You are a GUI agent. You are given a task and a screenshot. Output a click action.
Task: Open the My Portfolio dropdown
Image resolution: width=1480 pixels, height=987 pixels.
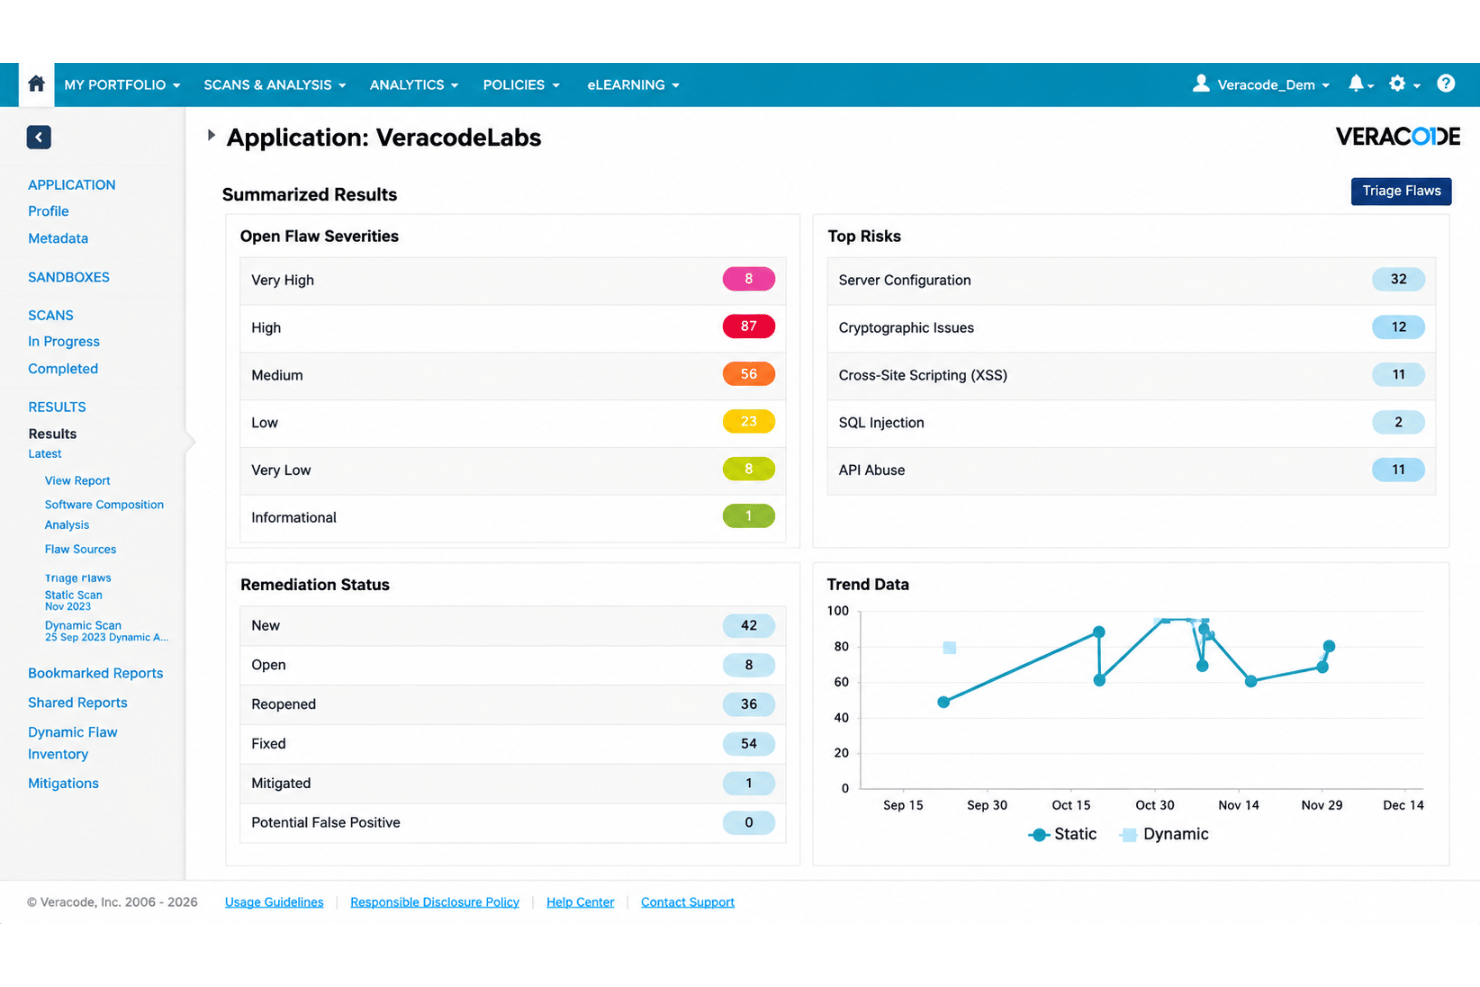tap(122, 85)
